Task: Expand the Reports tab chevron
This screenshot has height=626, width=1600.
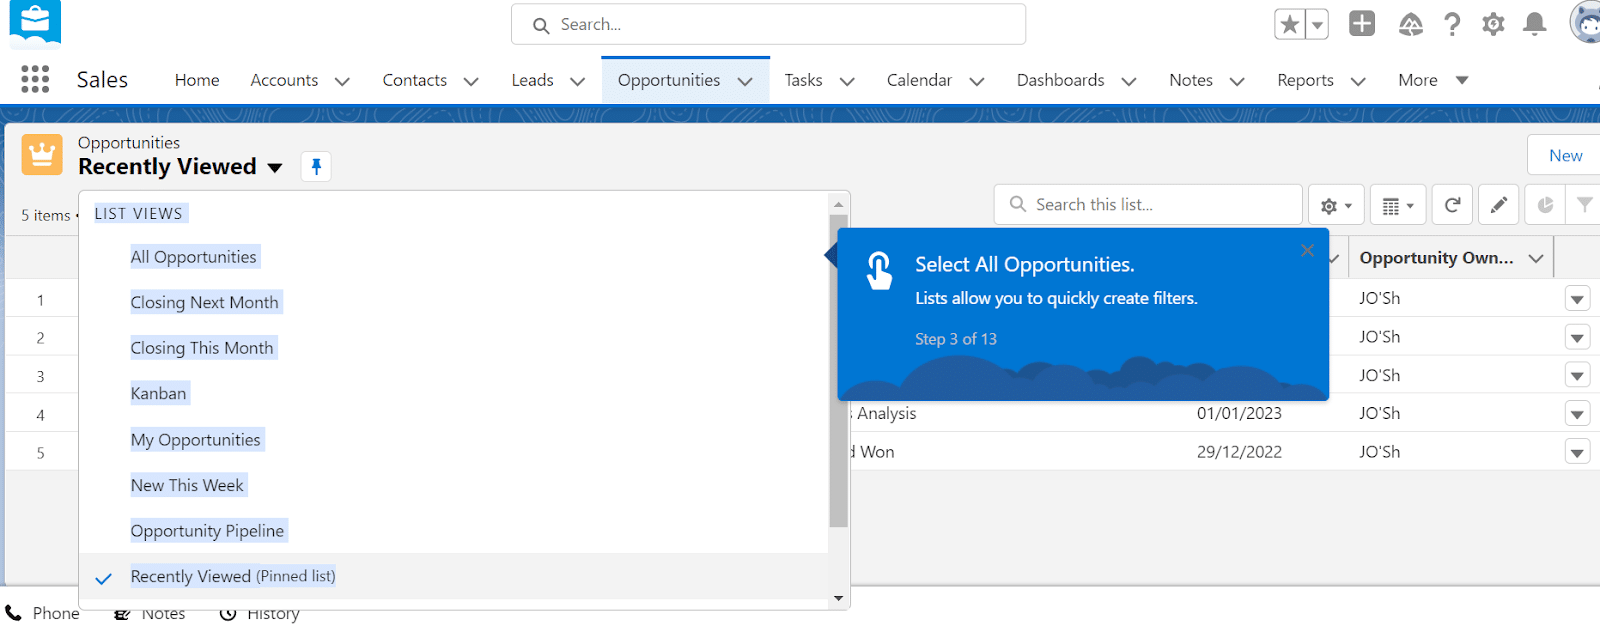Action: (x=1358, y=81)
